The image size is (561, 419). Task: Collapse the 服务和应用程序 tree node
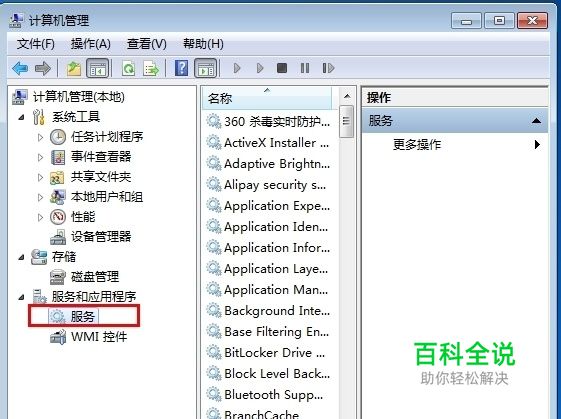coord(21,297)
